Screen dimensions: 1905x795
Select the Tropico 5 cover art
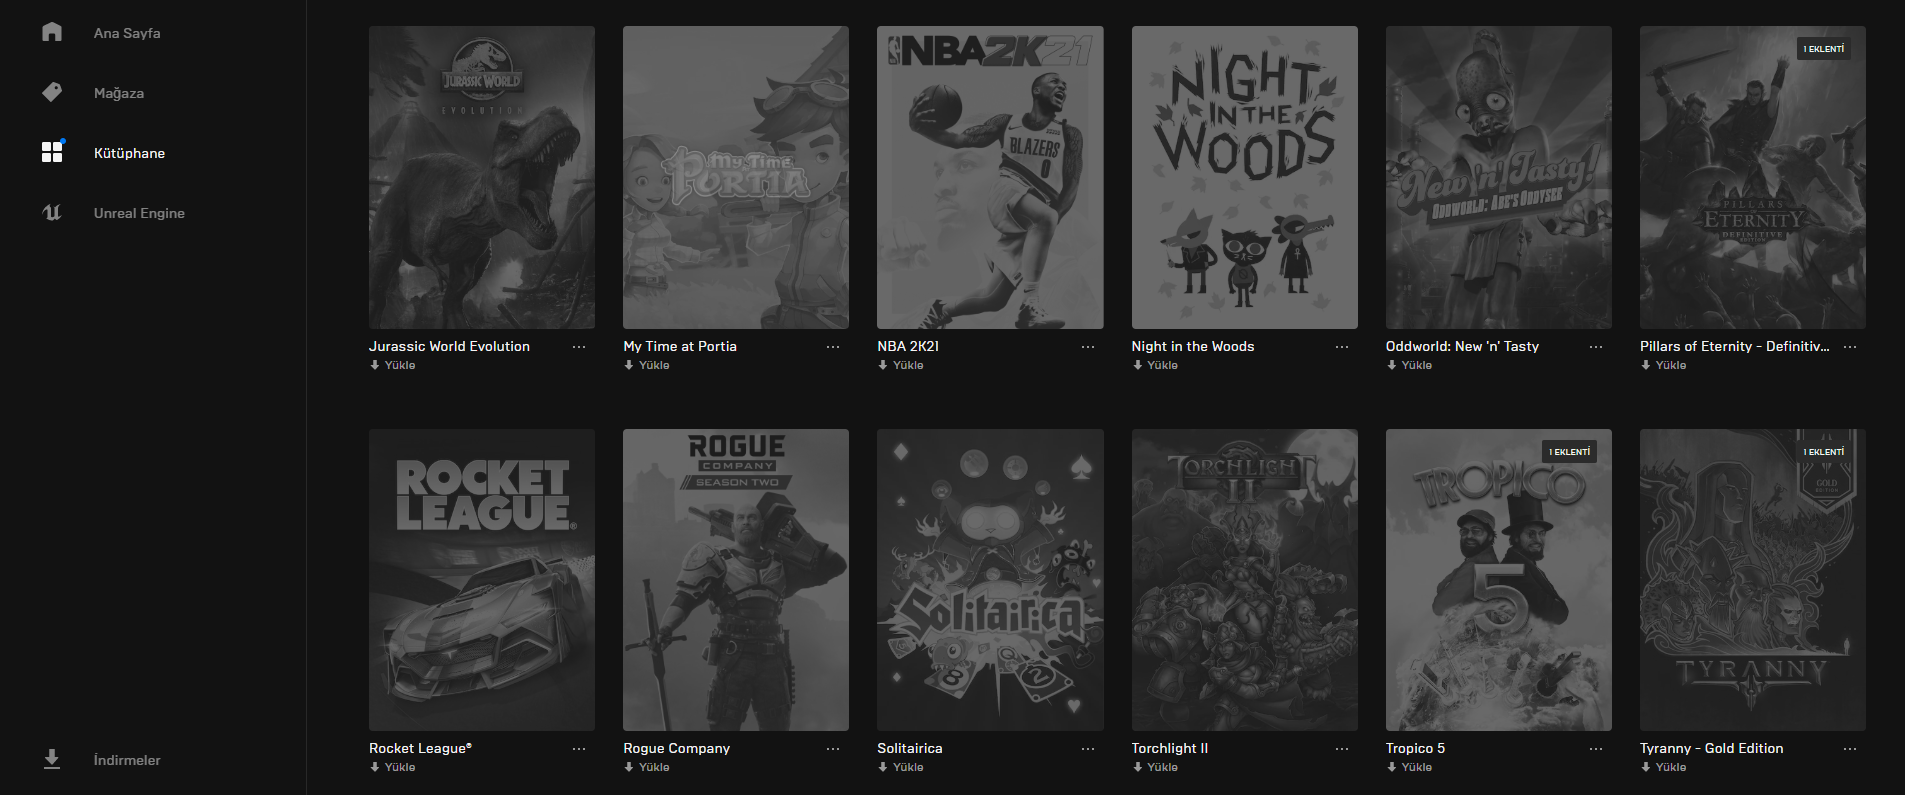click(x=1499, y=580)
